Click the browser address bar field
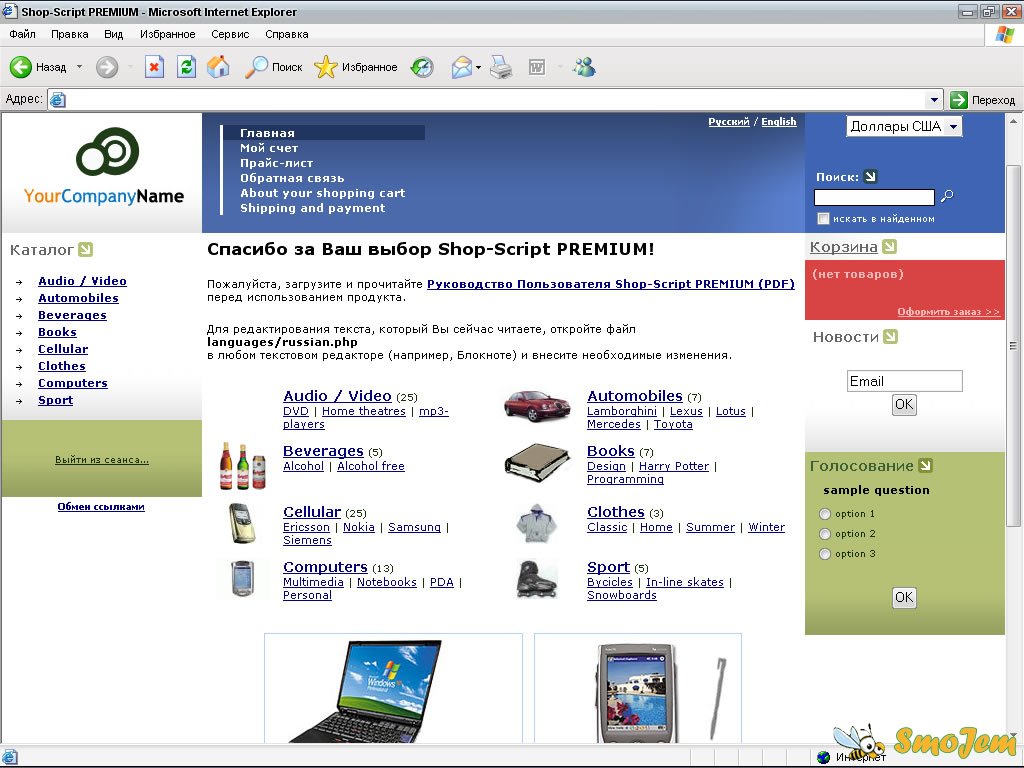1024x768 pixels. [x=496, y=99]
